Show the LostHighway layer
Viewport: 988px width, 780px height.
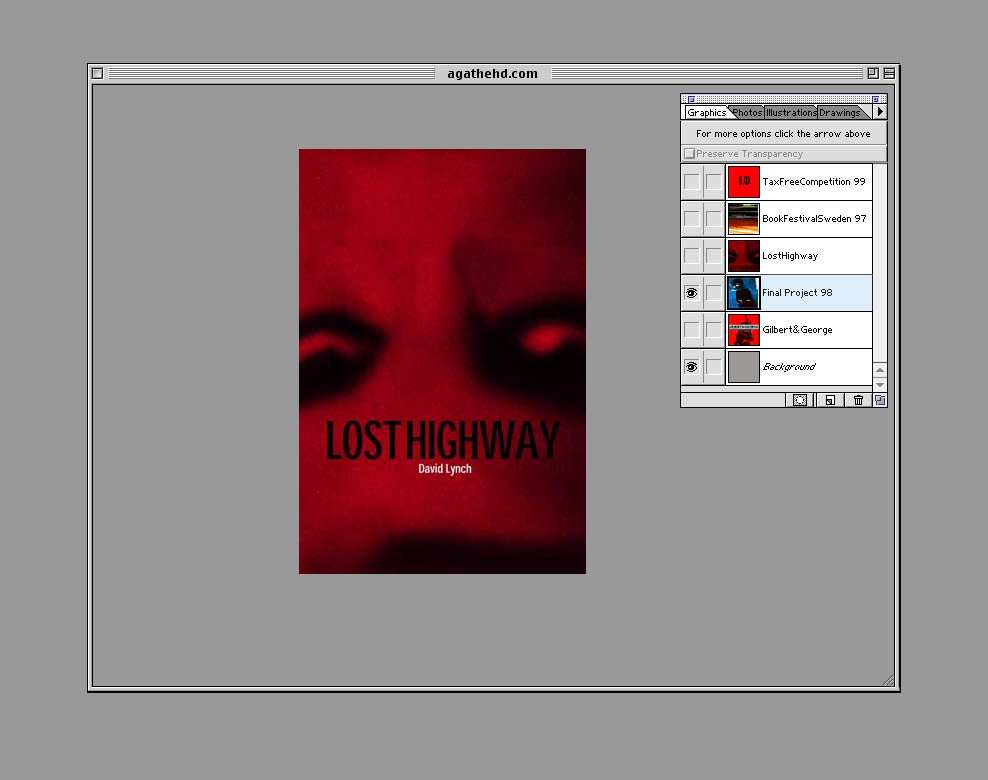click(x=692, y=256)
